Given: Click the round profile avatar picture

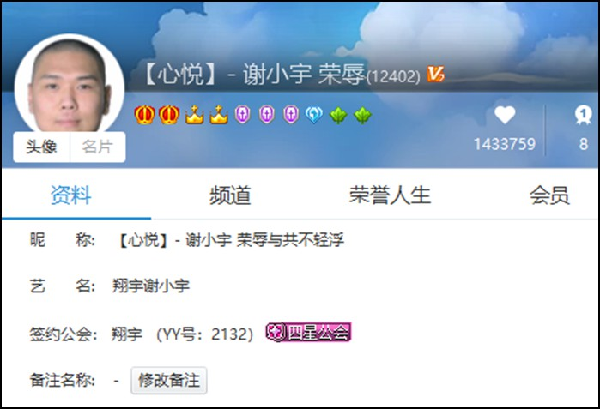Looking at the screenshot, I should (x=69, y=85).
